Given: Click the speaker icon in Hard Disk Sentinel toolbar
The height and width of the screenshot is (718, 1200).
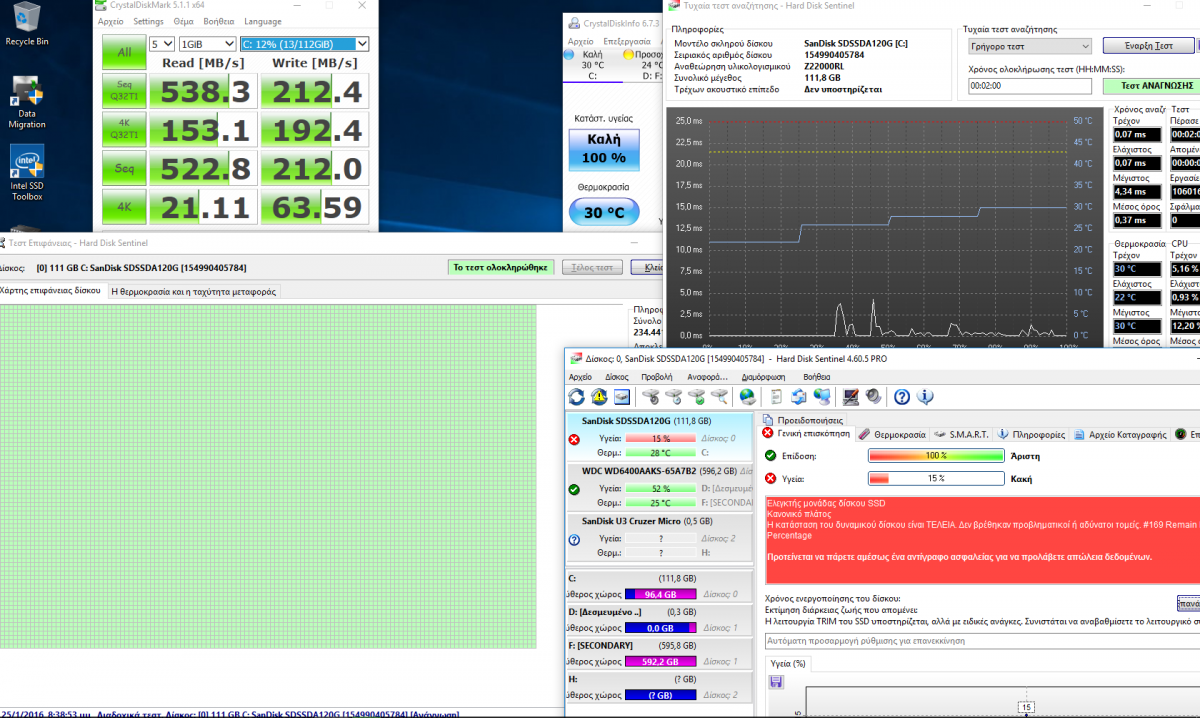Looking at the screenshot, I should point(873,397).
